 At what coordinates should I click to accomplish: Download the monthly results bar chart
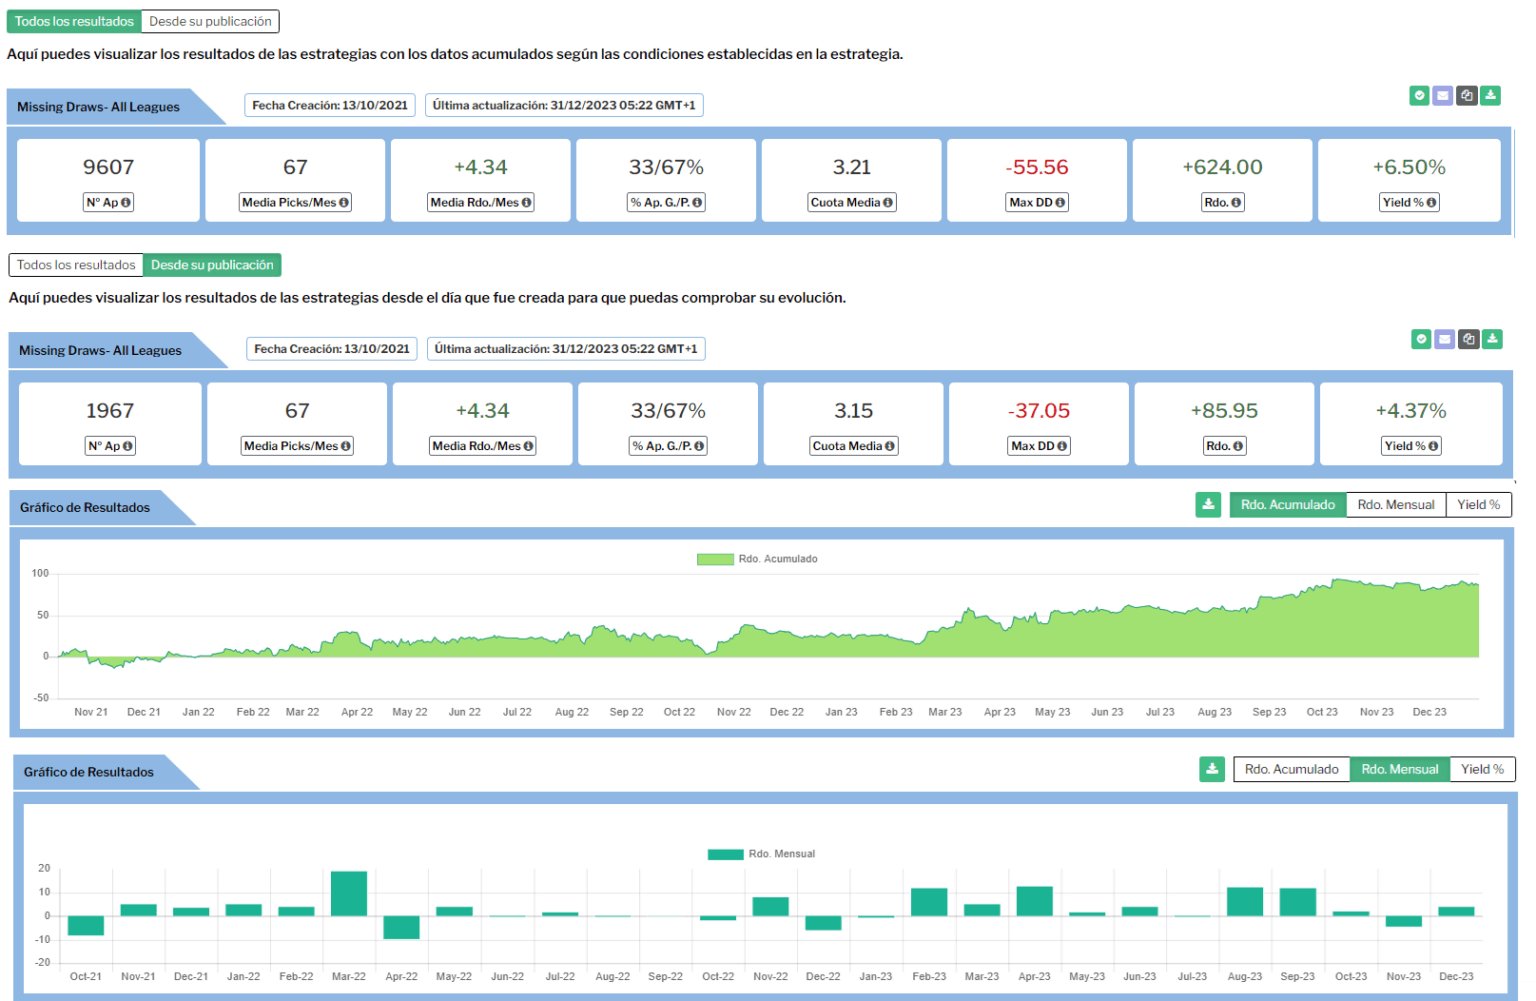pos(1212,769)
